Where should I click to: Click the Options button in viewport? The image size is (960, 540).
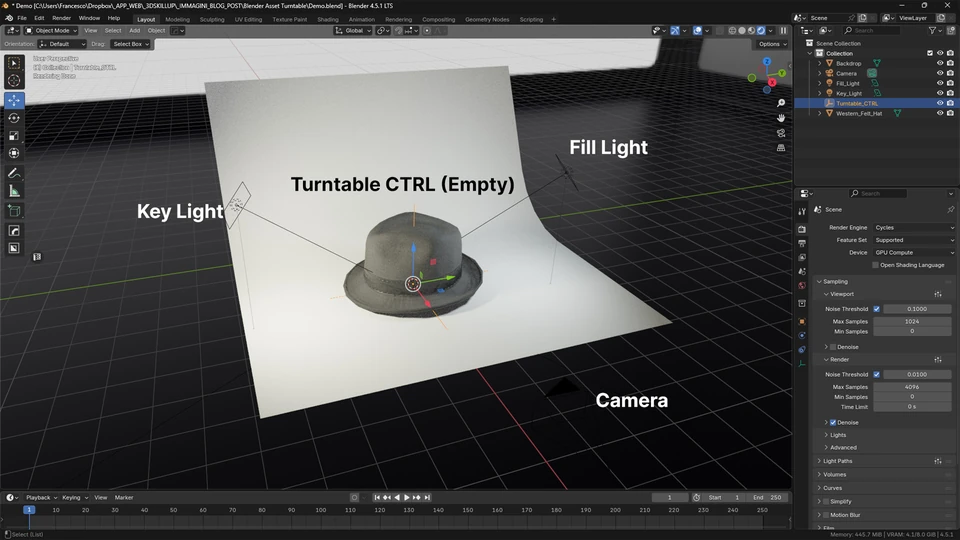pos(771,44)
